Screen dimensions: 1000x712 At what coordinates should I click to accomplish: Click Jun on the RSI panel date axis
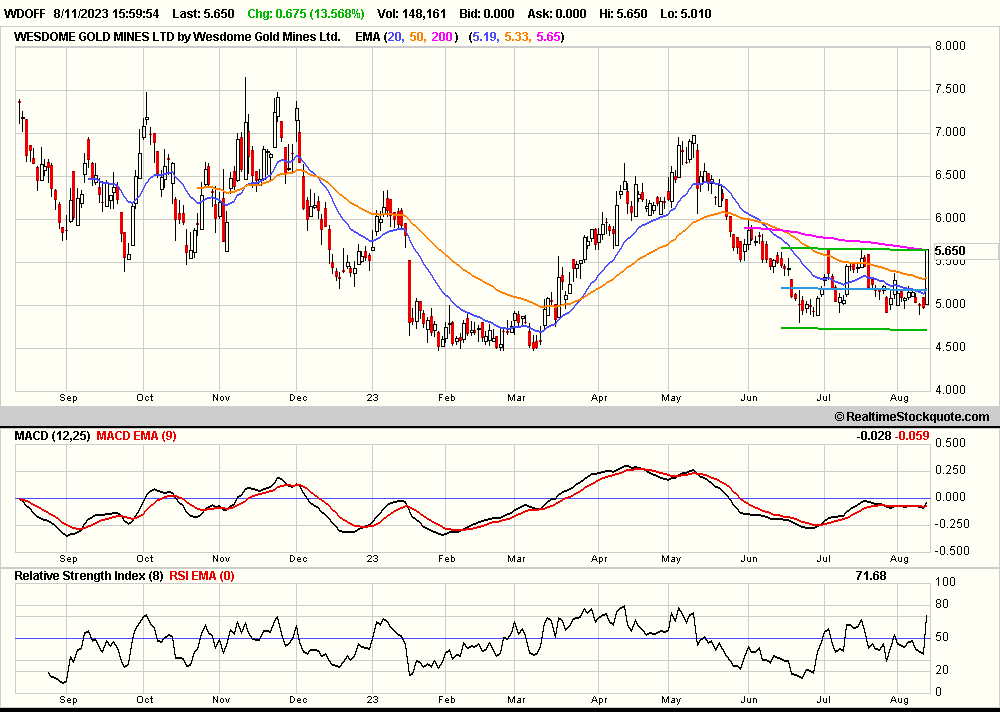click(749, 700)
